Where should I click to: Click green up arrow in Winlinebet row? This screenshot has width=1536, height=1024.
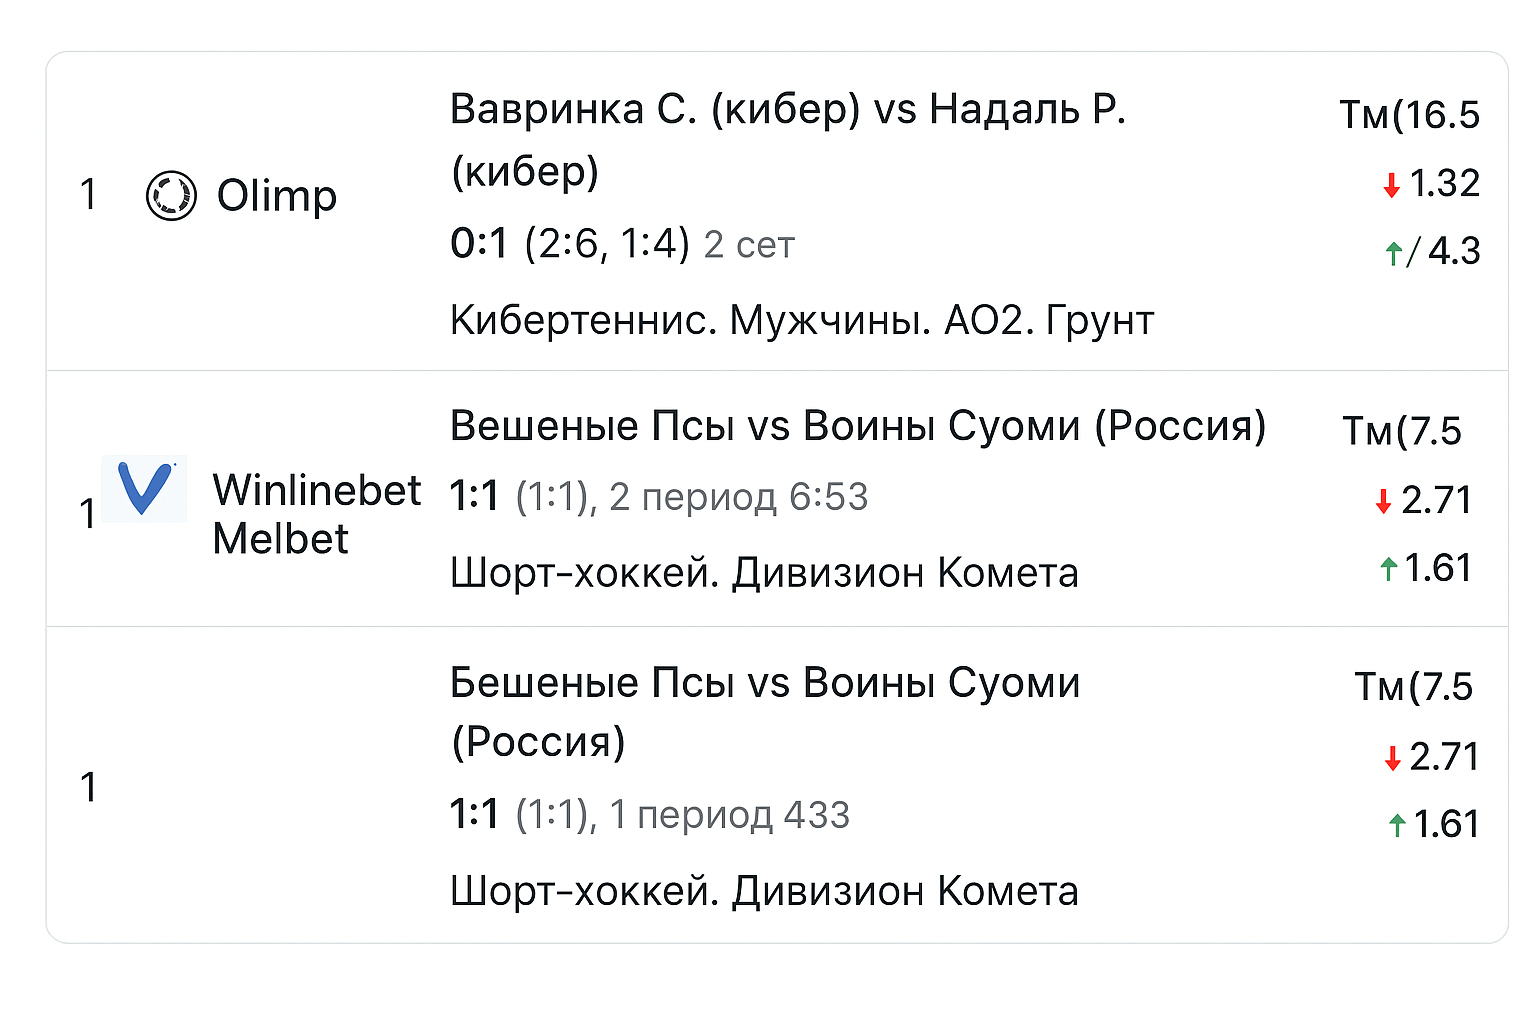[1388, 569]
